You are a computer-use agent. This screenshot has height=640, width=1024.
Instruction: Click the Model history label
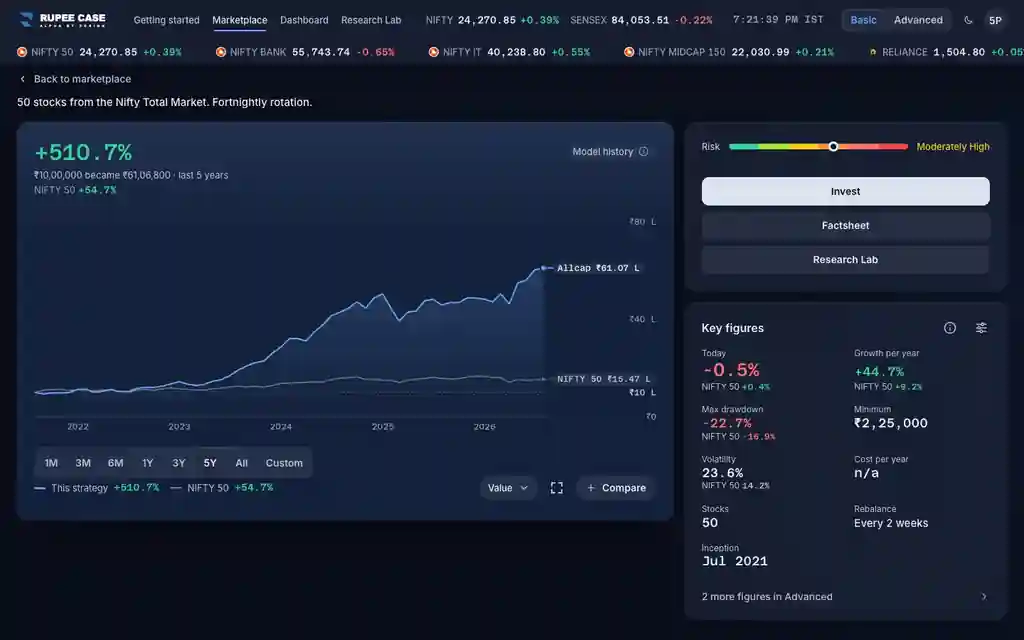(x=603, y=152)
